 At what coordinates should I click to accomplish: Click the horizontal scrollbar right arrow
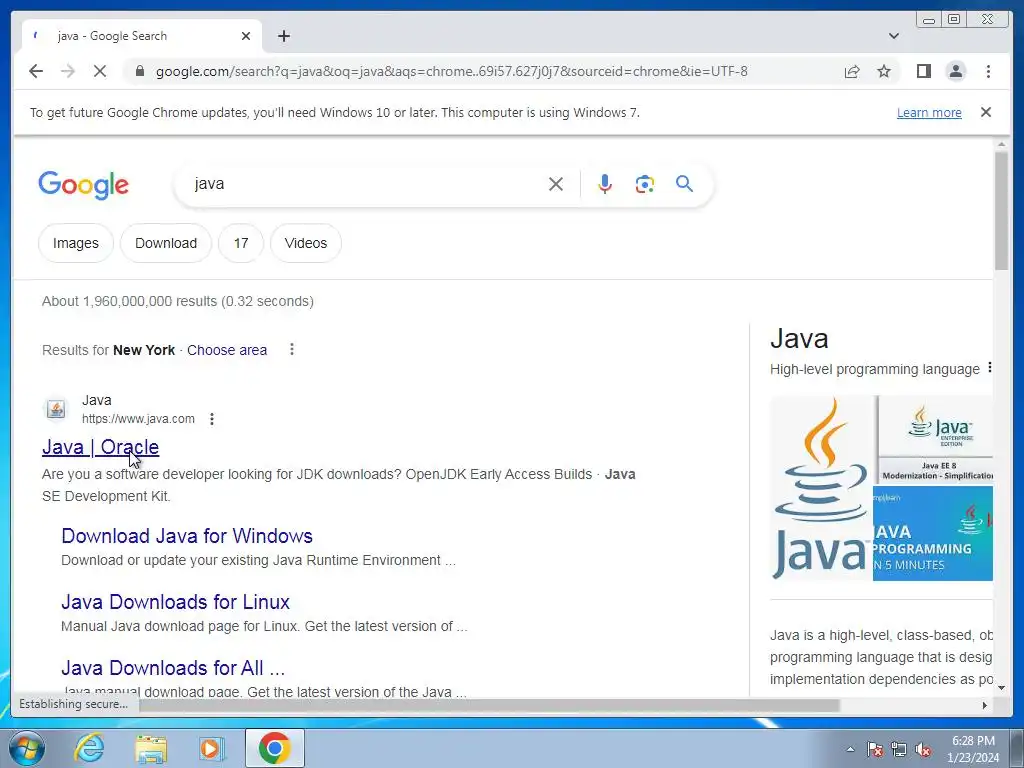tap(985, 705)
